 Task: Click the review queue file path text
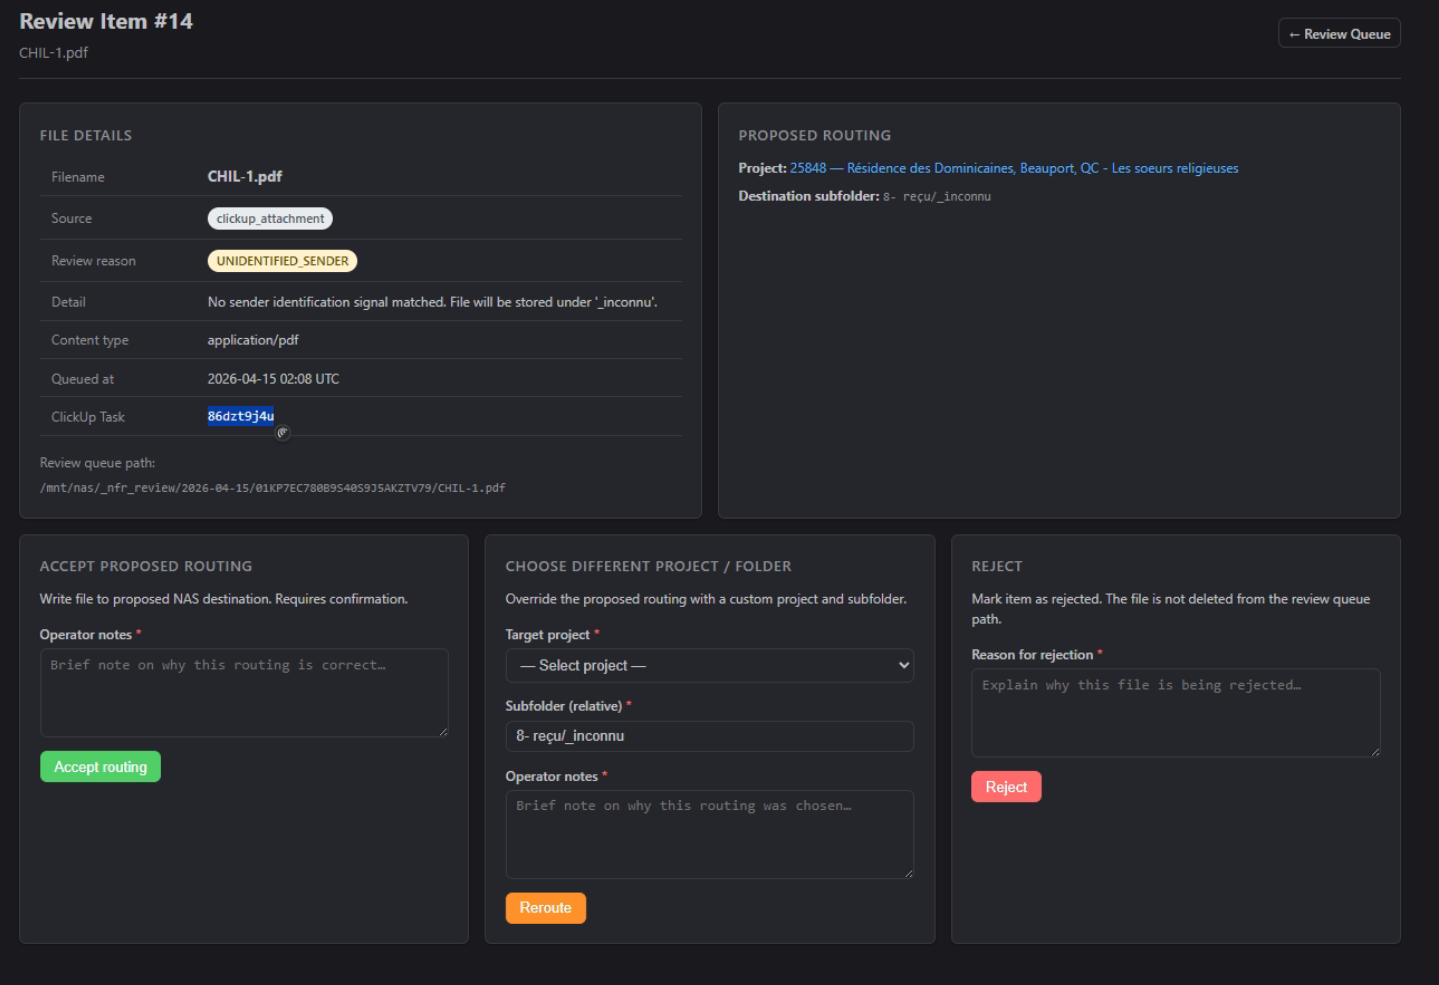[272, 488]
